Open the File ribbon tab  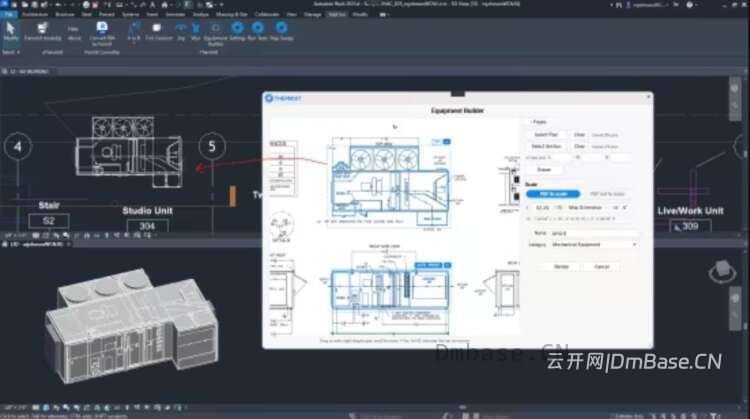point(9,14)
